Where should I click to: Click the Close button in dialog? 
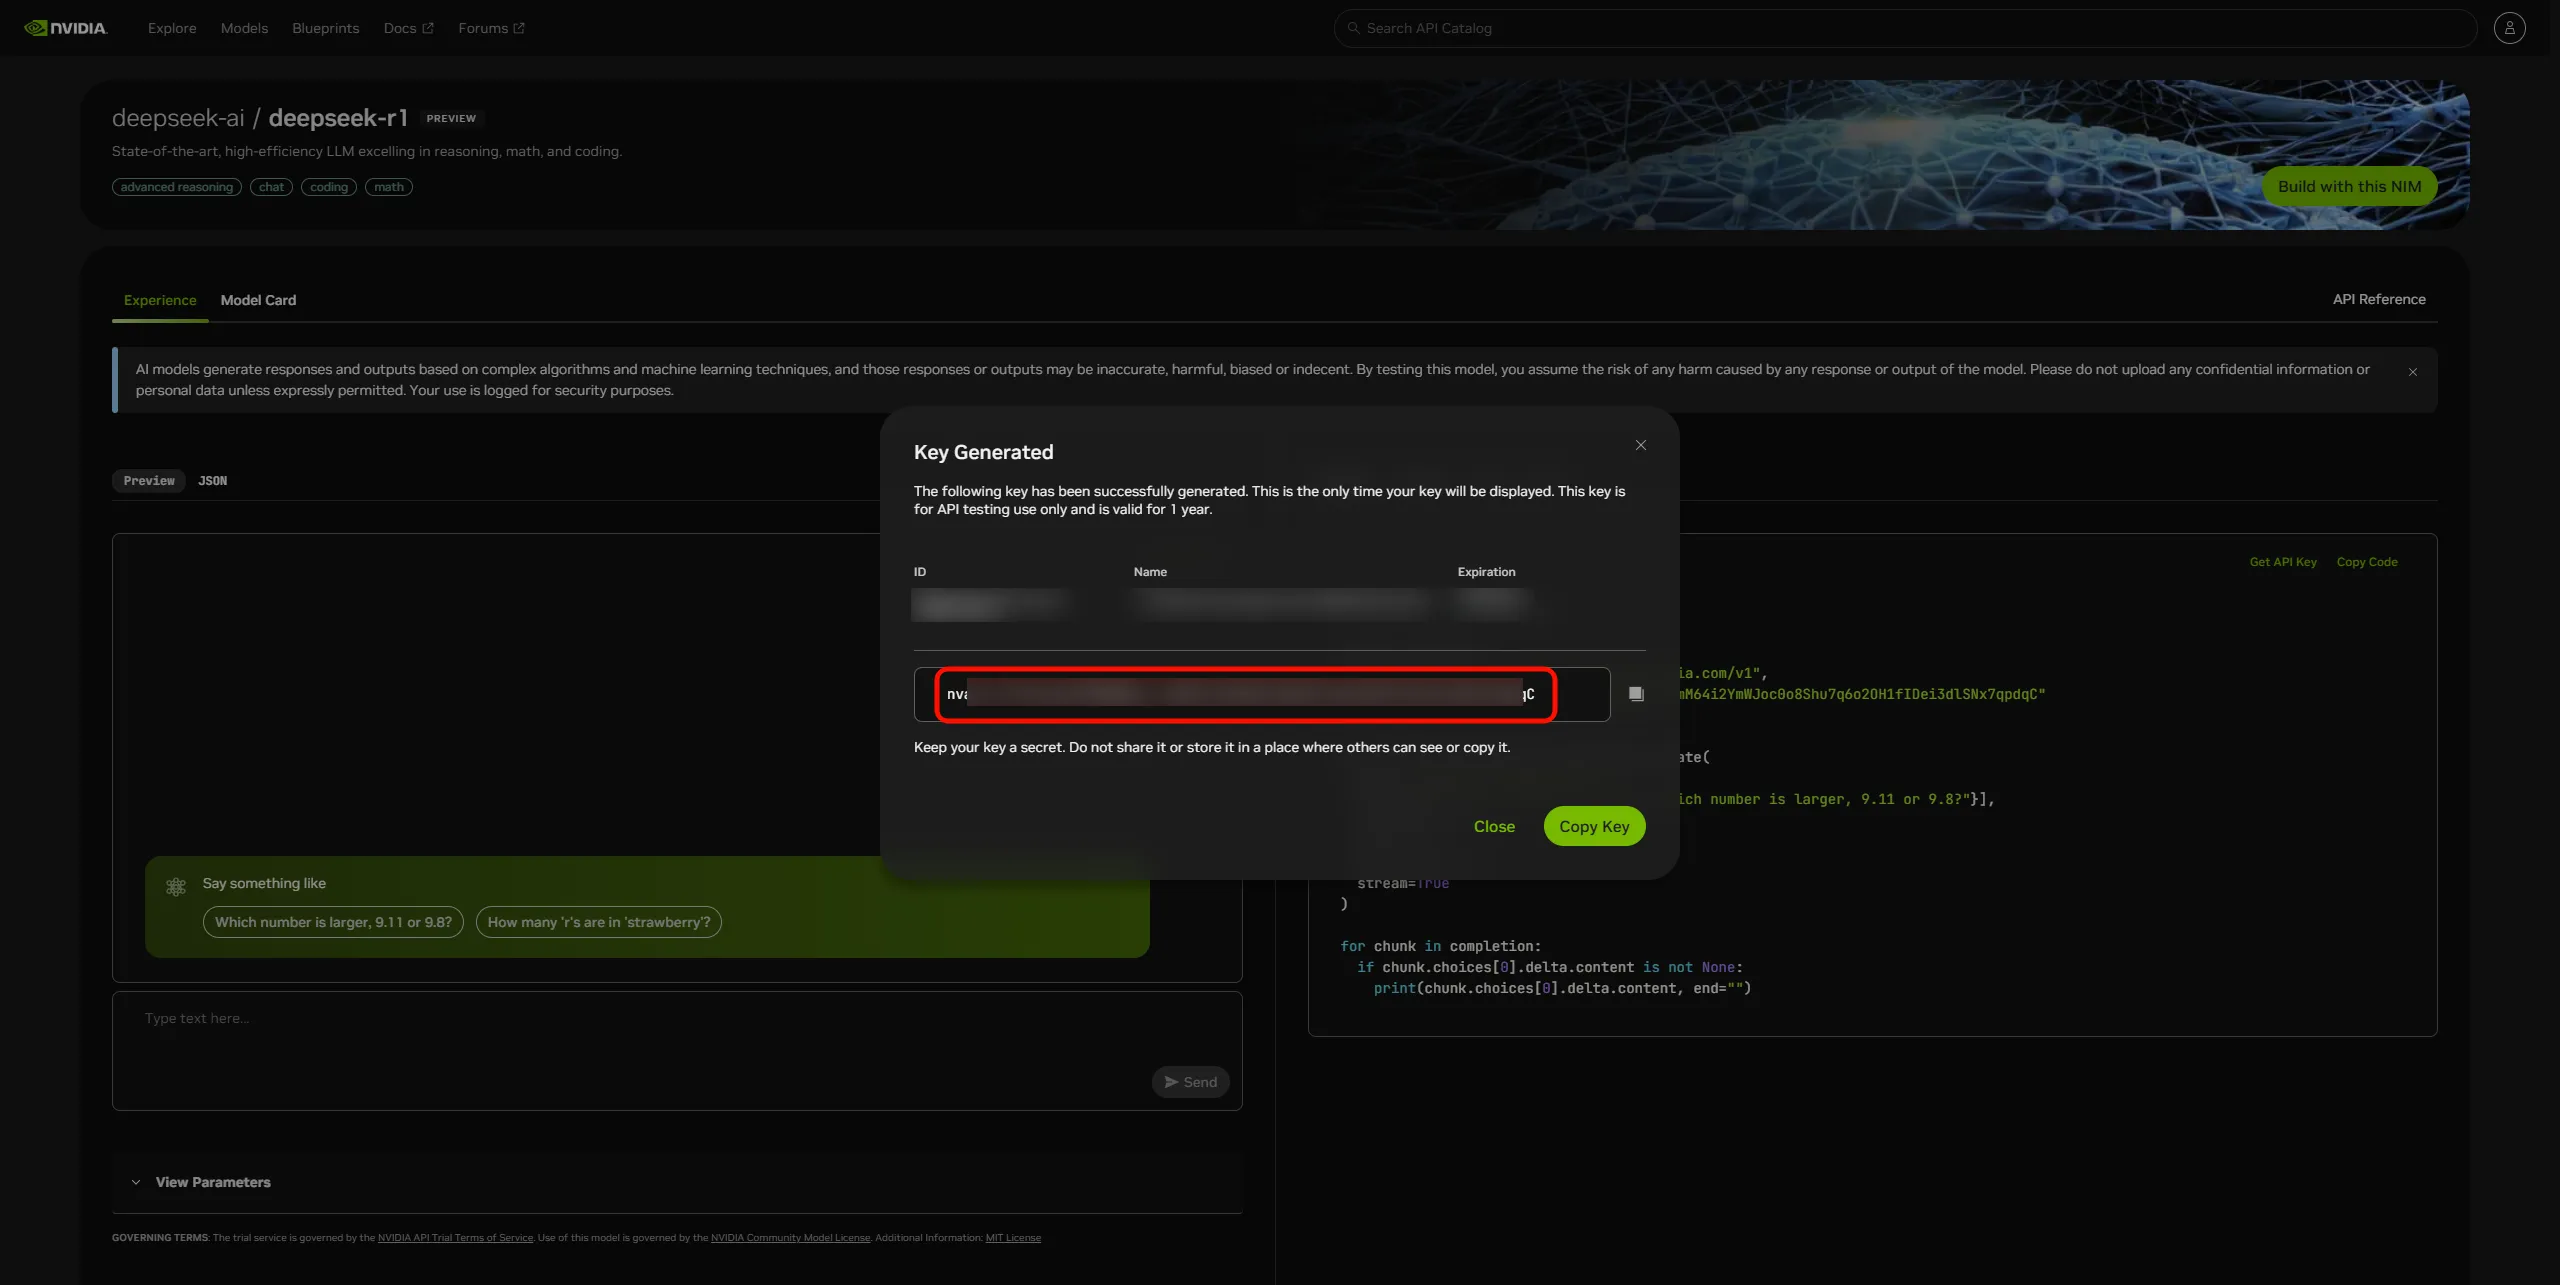coord(1494,826)
